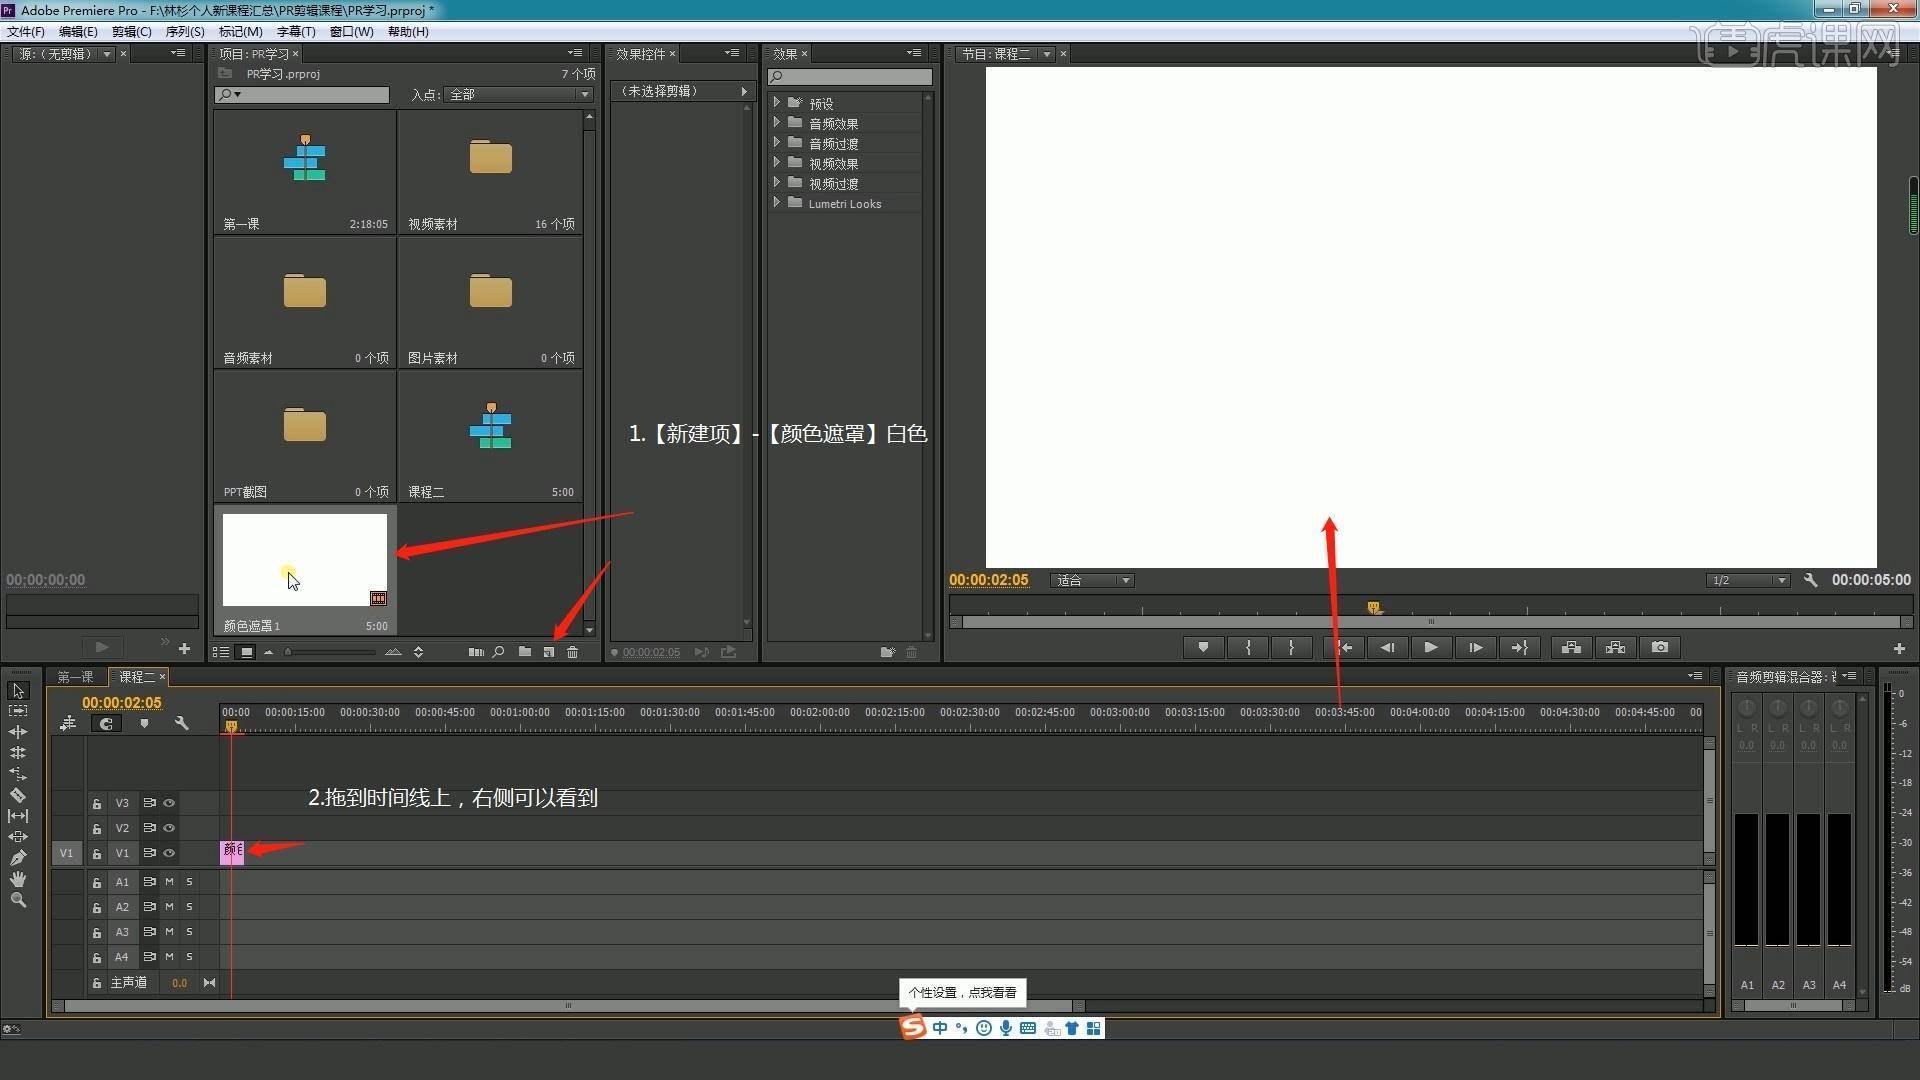Open timeline display settings wrench

tap(182, 723)
